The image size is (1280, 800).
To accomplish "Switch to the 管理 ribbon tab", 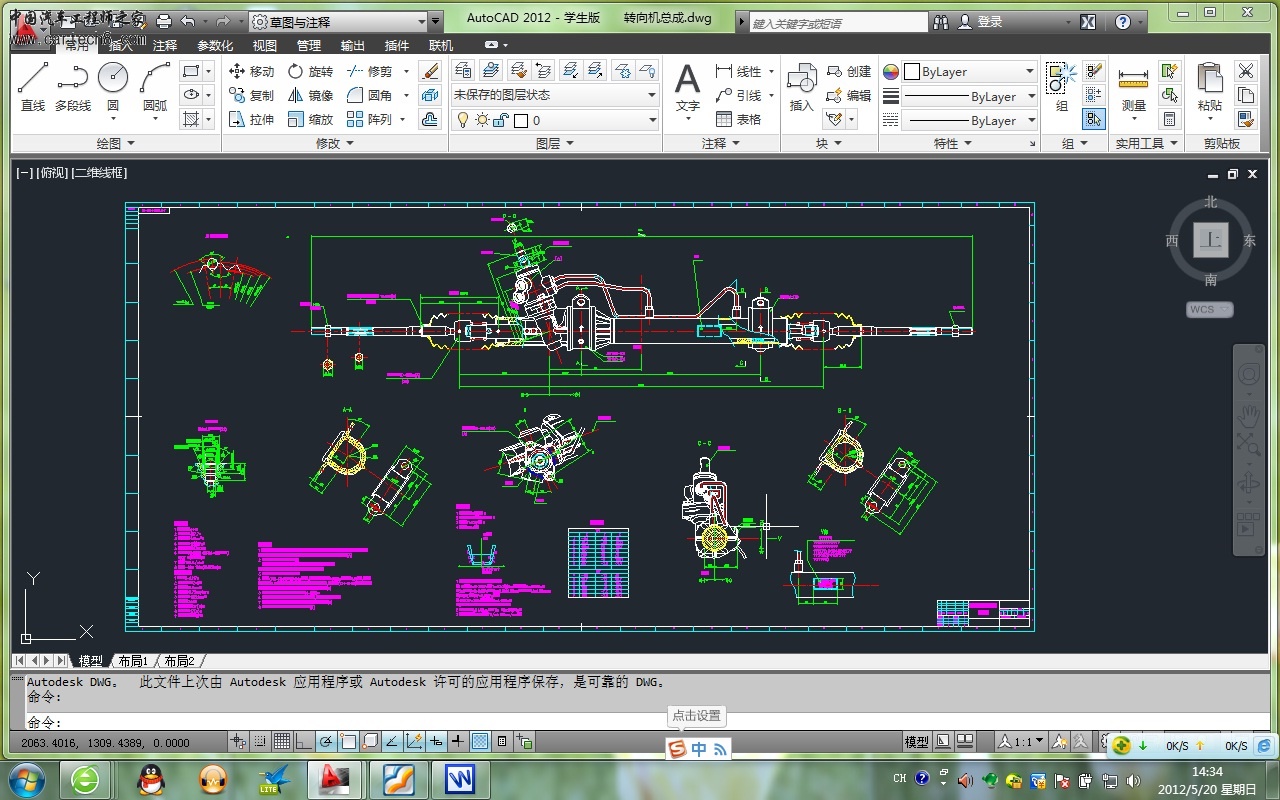I will click(309, 45).
